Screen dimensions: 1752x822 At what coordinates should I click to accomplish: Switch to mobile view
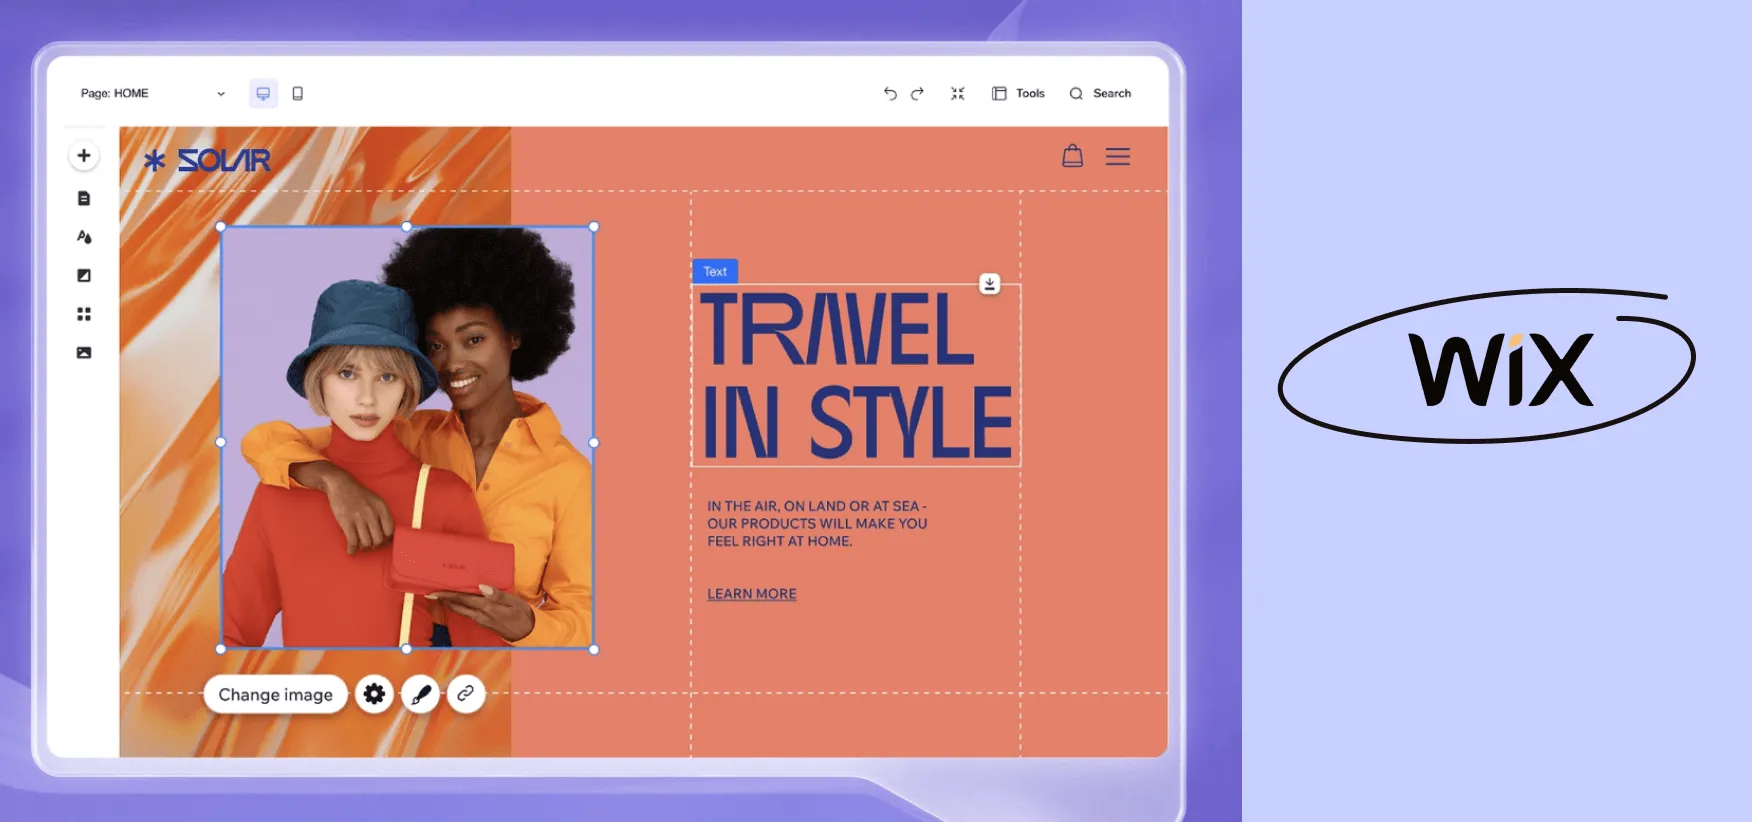tap(297, 93)
